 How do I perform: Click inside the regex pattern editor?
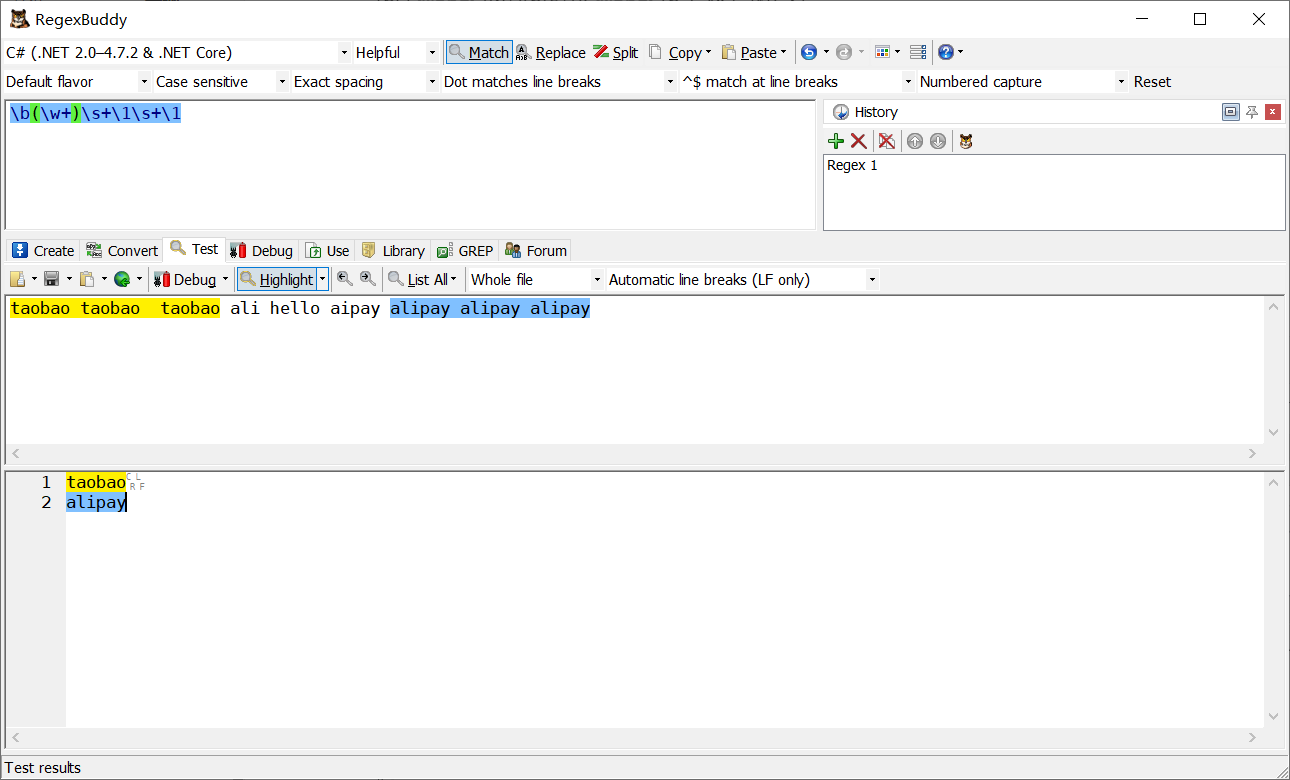tap(410, 165)
